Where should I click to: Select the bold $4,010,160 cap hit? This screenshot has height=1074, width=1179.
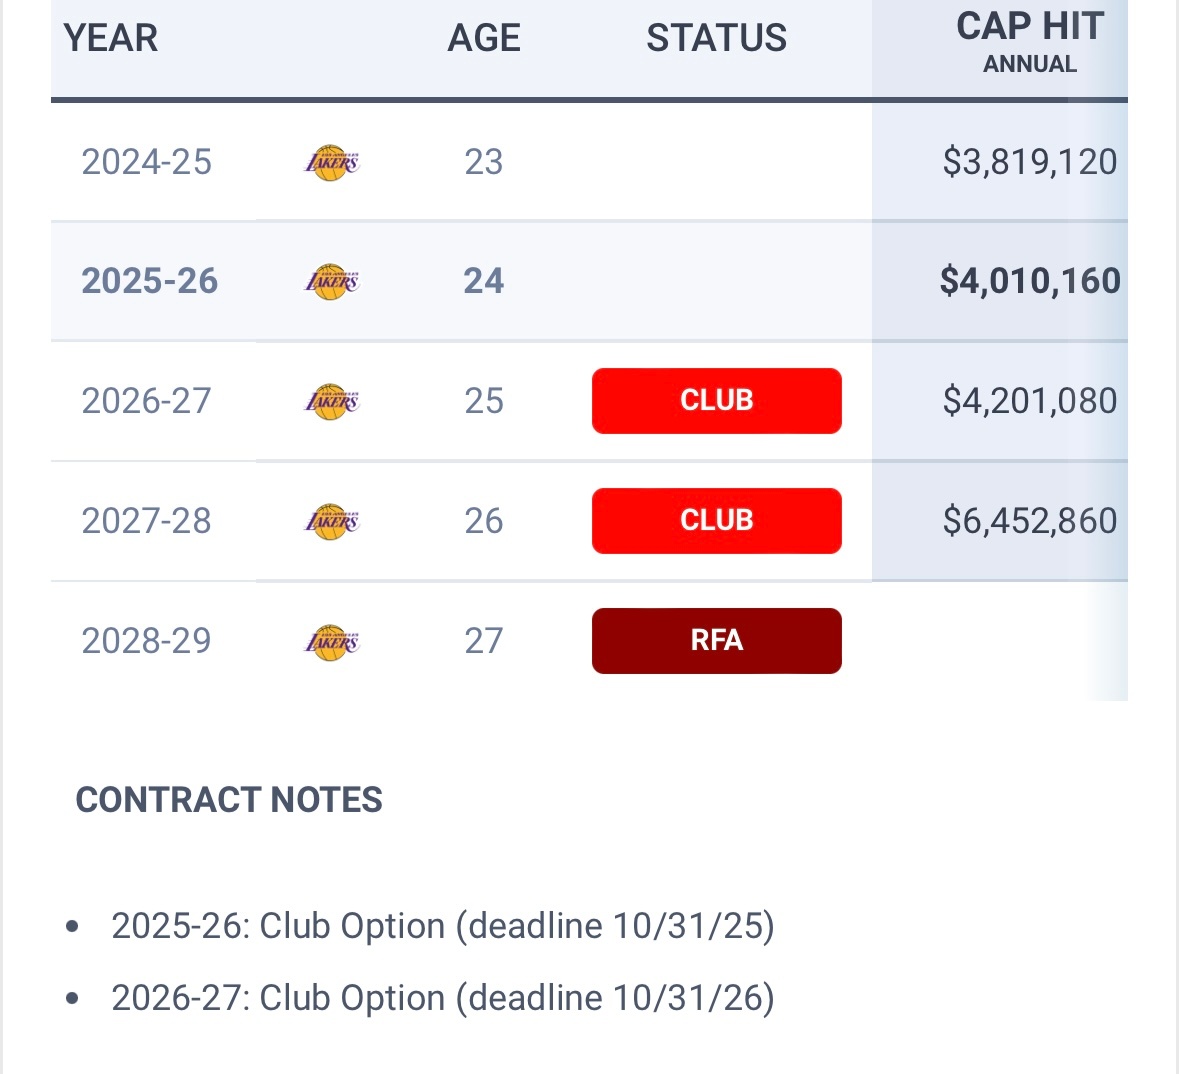pos(1029,281)
